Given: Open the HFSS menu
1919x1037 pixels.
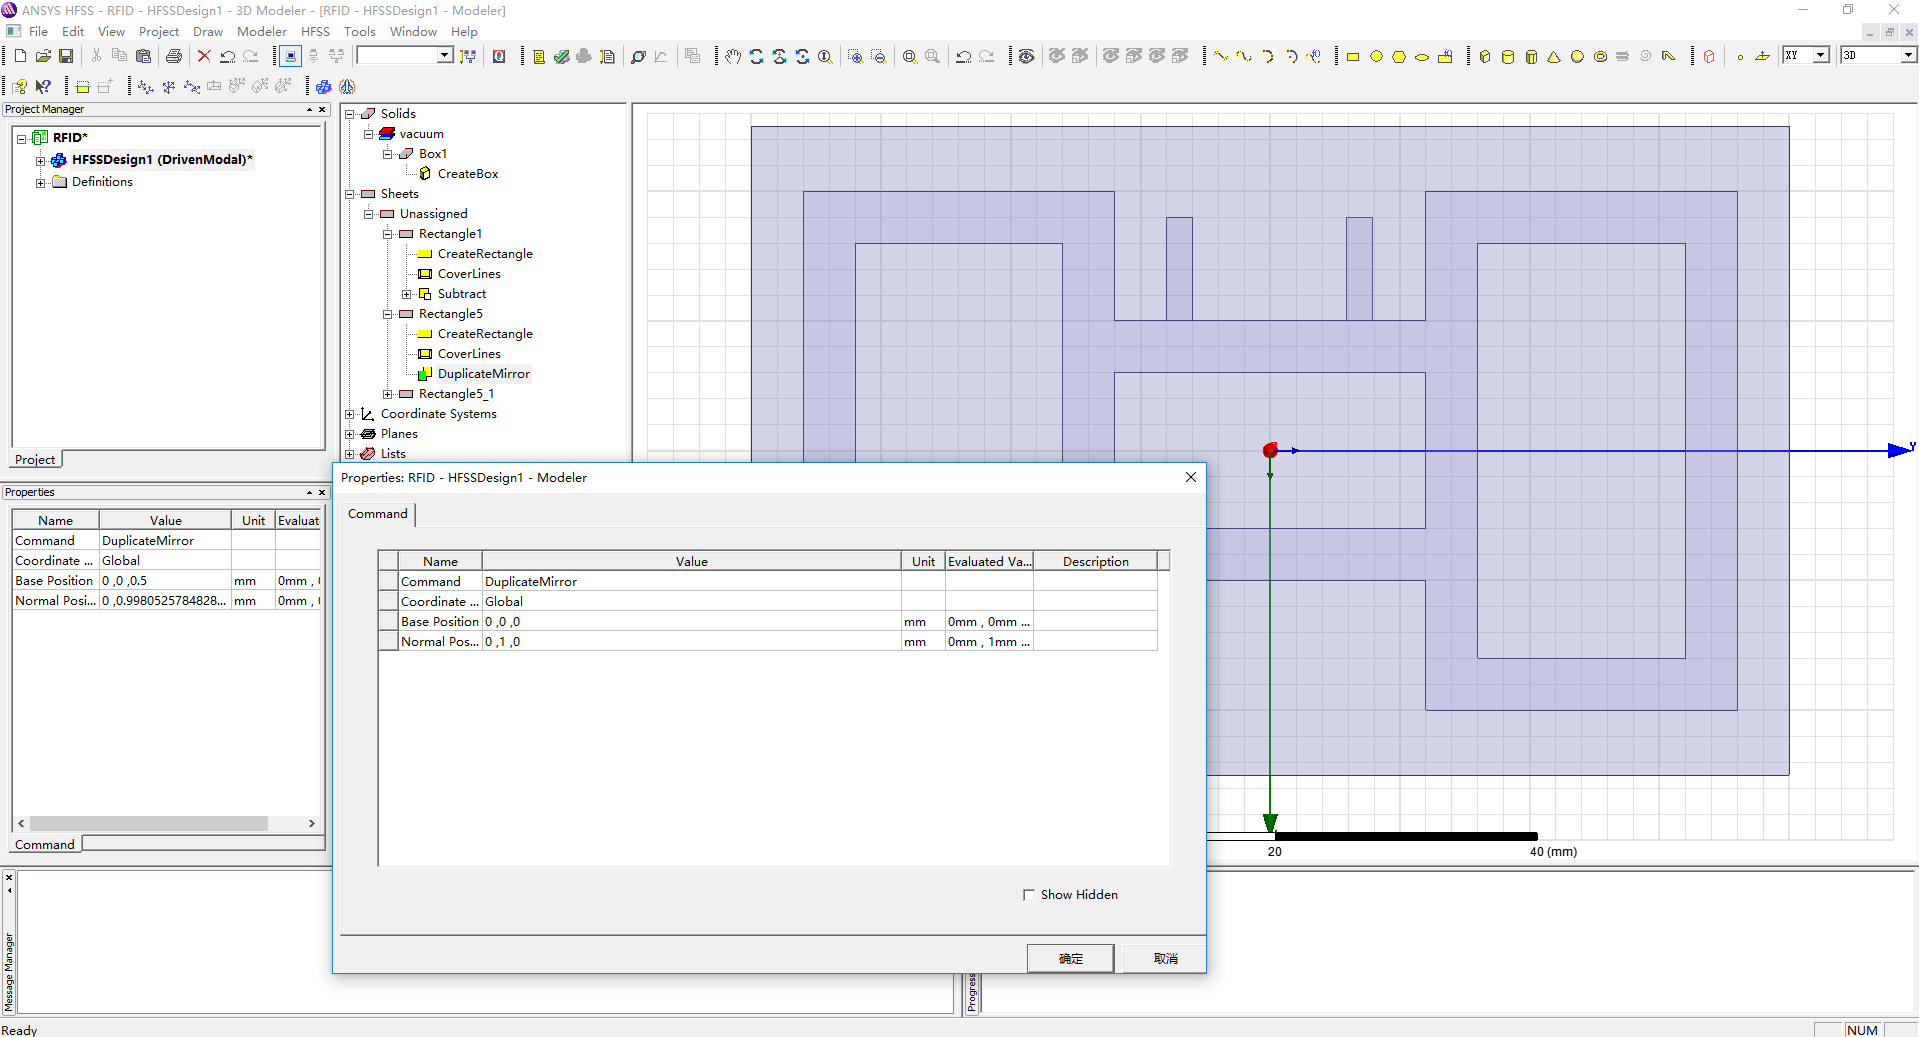Looking at the screenshot, I should (x=315, y=32).
